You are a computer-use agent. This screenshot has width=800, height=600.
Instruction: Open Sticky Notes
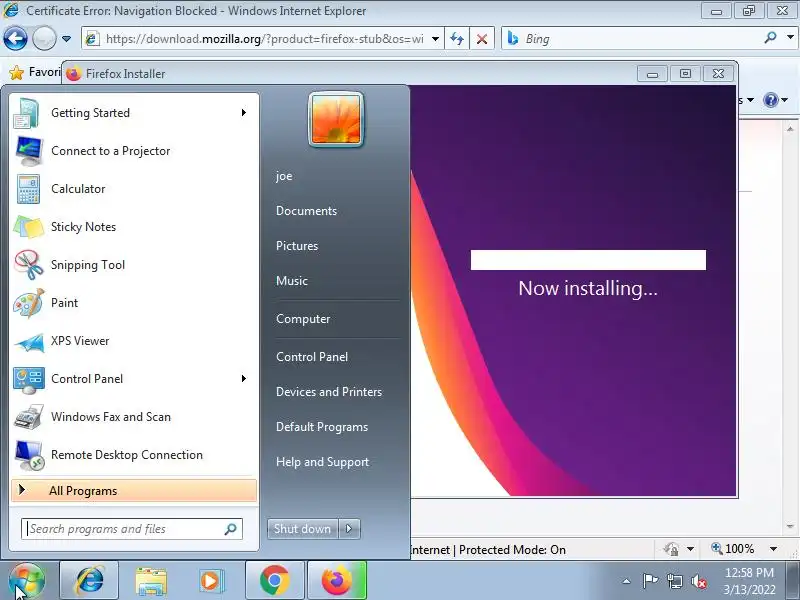click(x=134, y=227)
